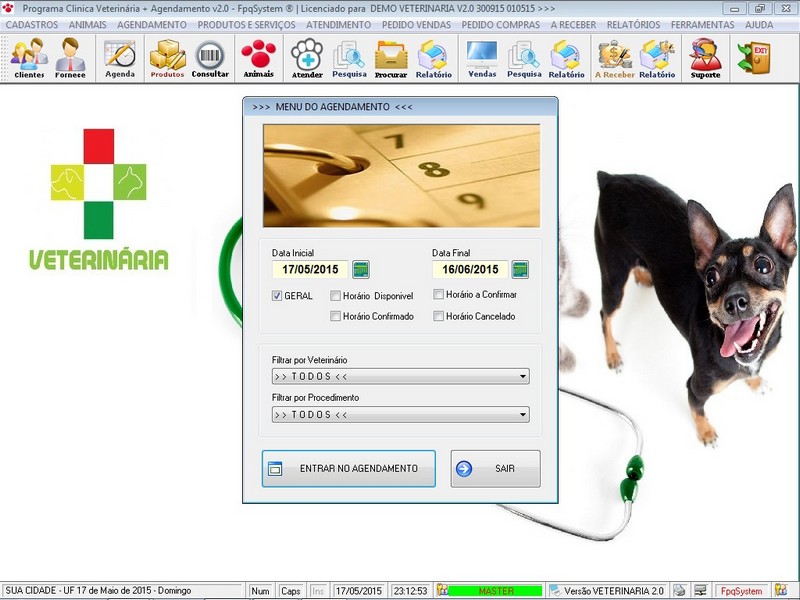Screen dimensions: 800x600
Task: Click the Exit door icon in toolbar
Action: 754,57
